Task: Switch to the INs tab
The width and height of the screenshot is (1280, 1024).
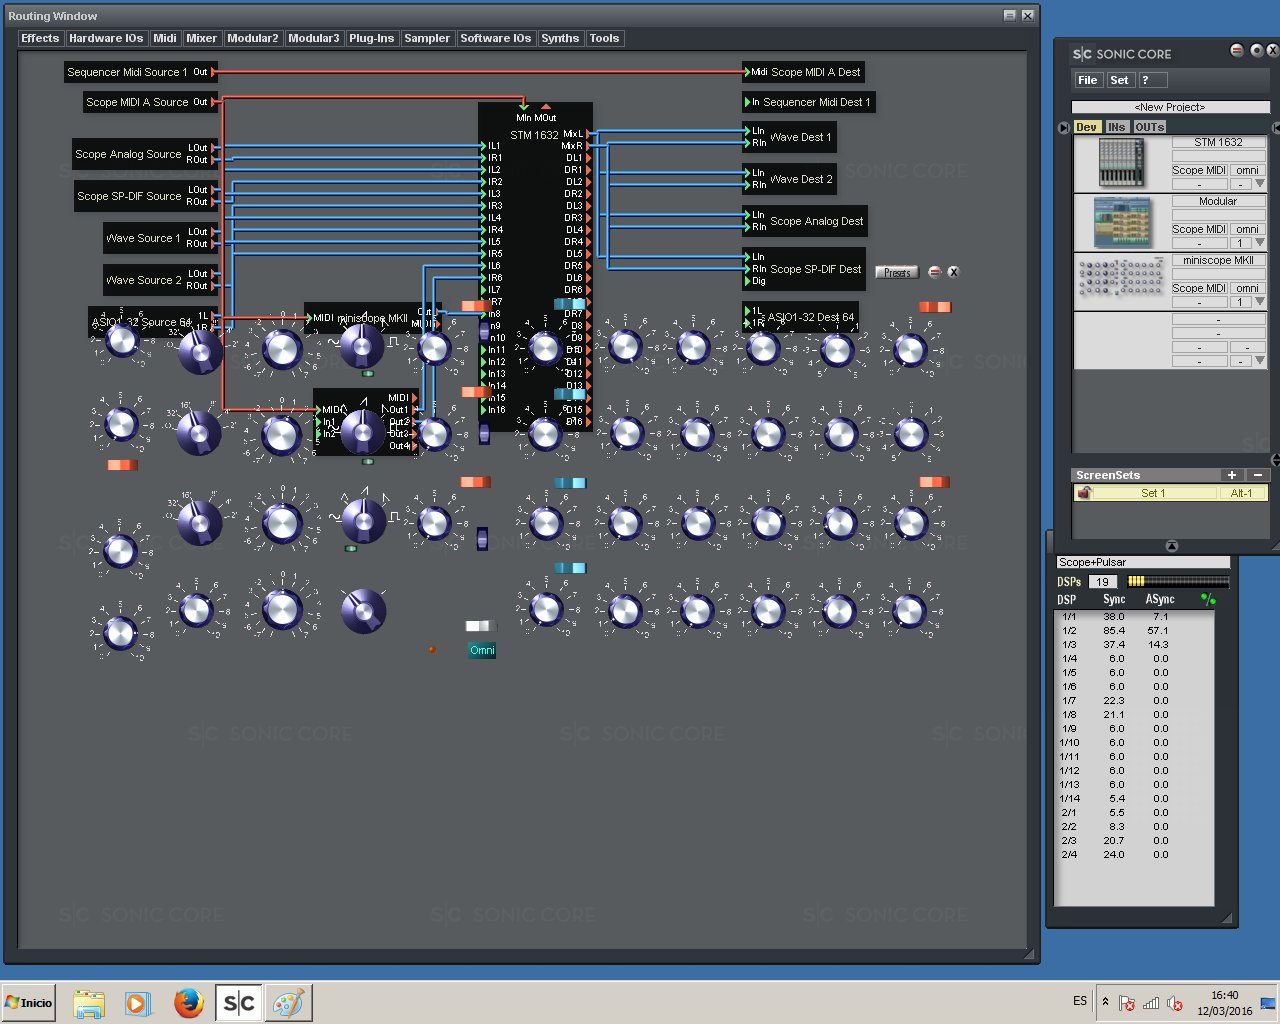Action: pyautogui.click(x=1117, y=127)
